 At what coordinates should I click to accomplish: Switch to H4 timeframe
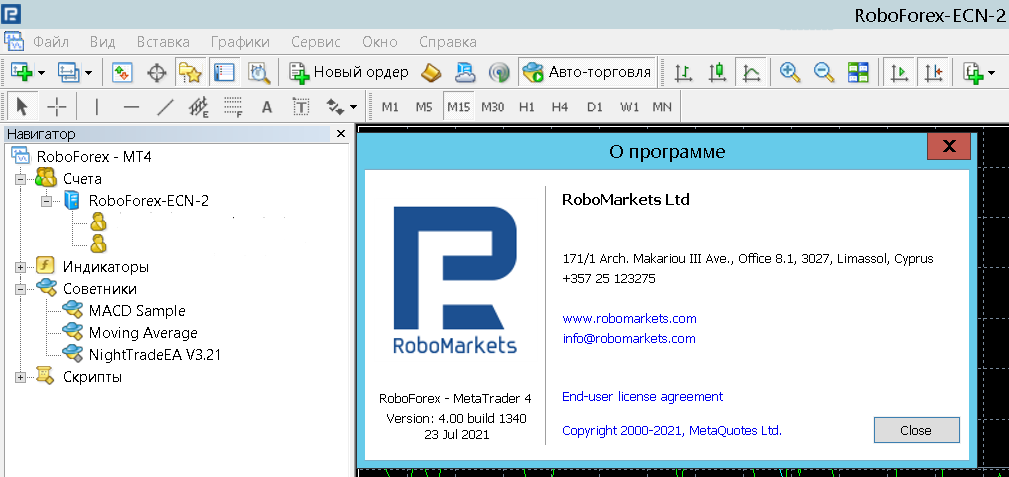560,107
